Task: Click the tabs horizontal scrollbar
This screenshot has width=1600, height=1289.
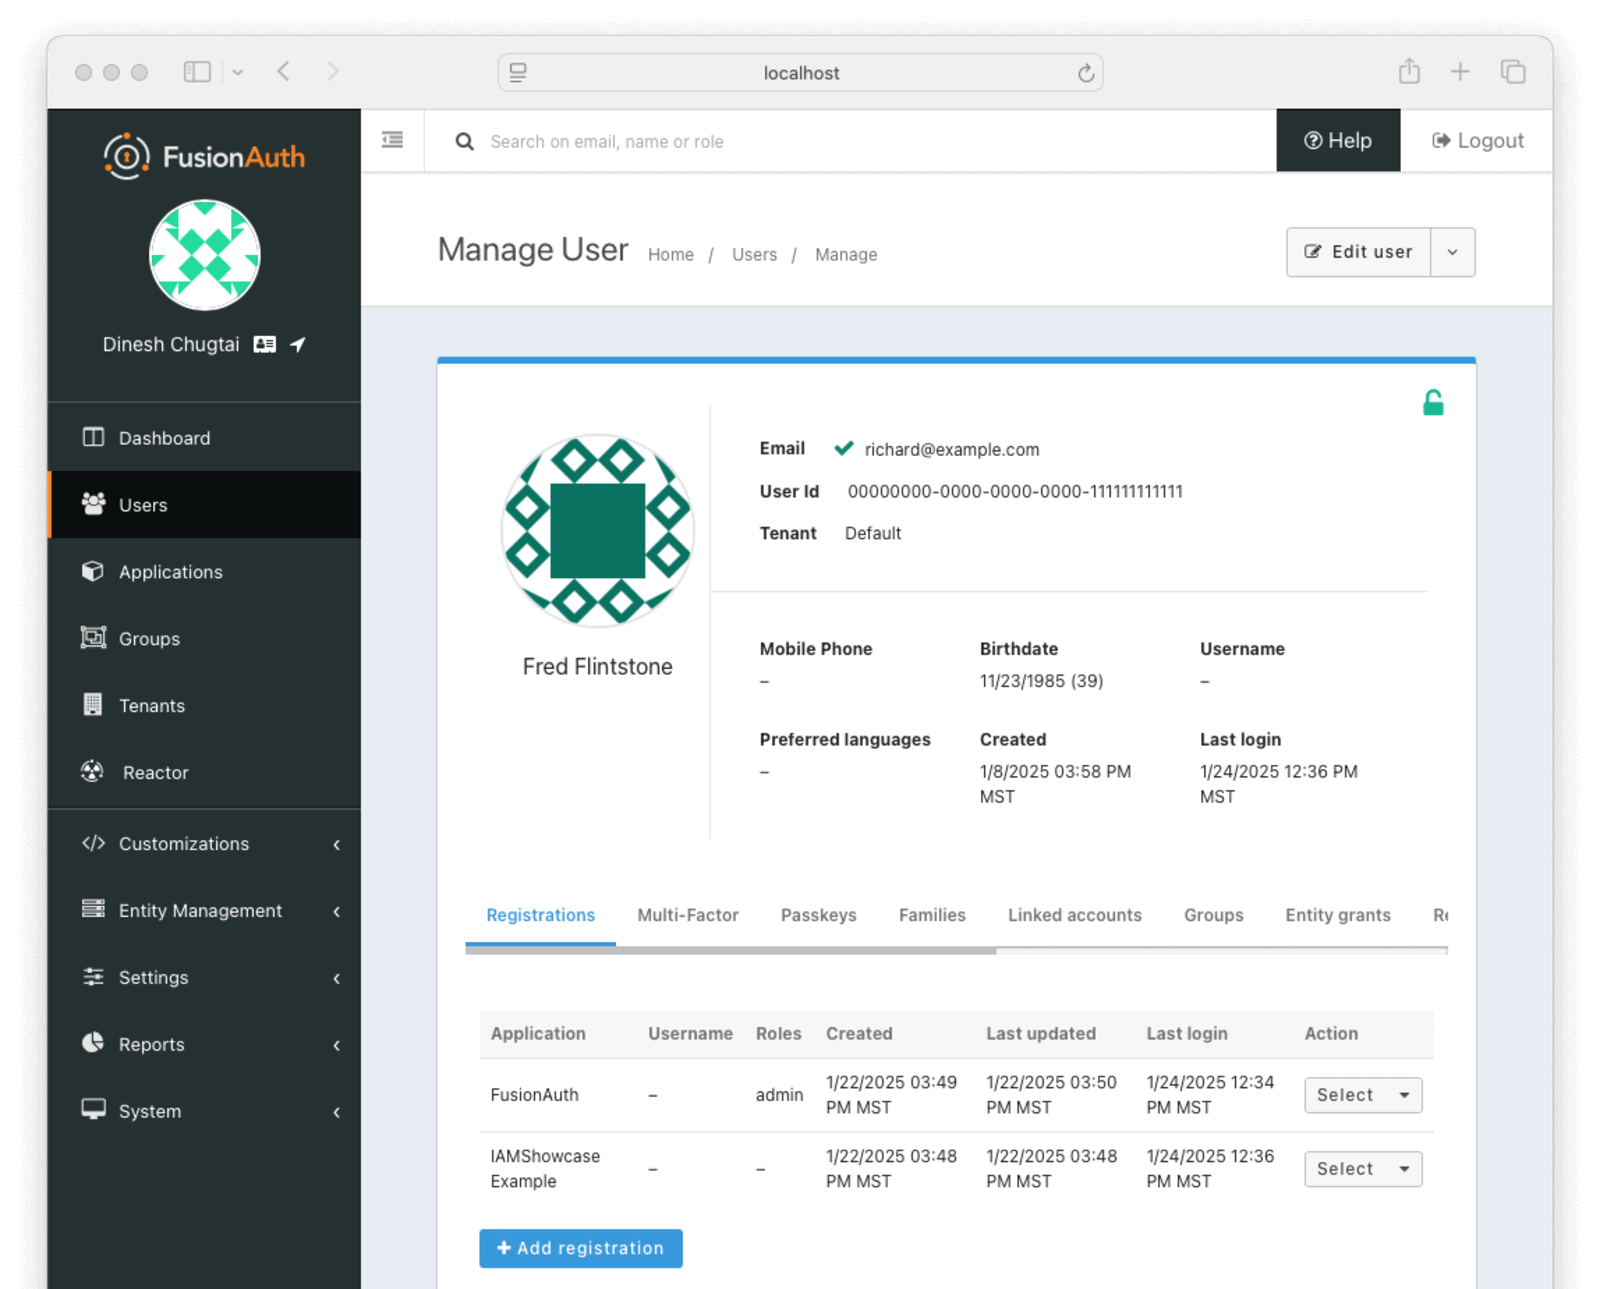Action: (x=731, y=951)
